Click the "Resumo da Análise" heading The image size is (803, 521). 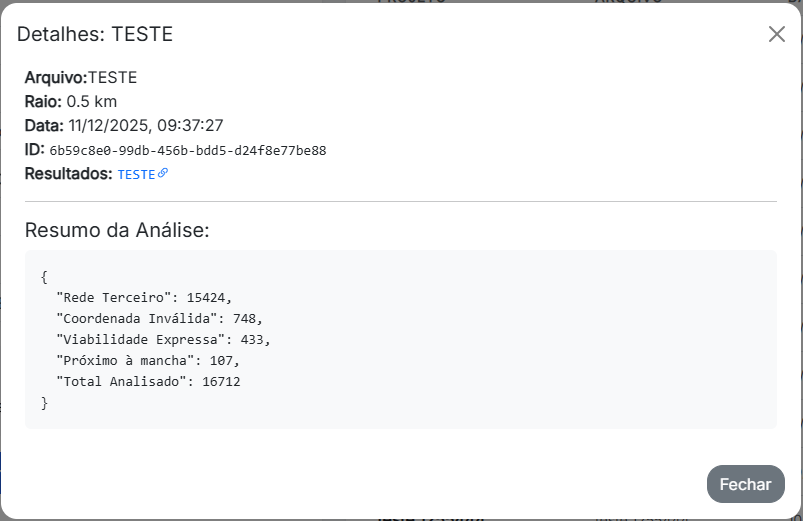click(117, 231)
